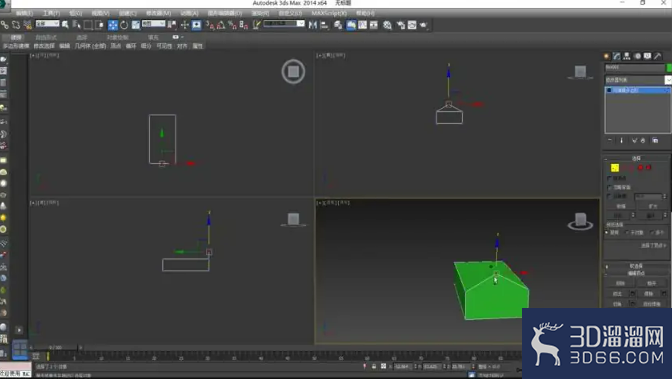The width and height of the screenshot is (672, 379).
Task: Open the Rendered Frame Window
Action: tap(412, 25)
